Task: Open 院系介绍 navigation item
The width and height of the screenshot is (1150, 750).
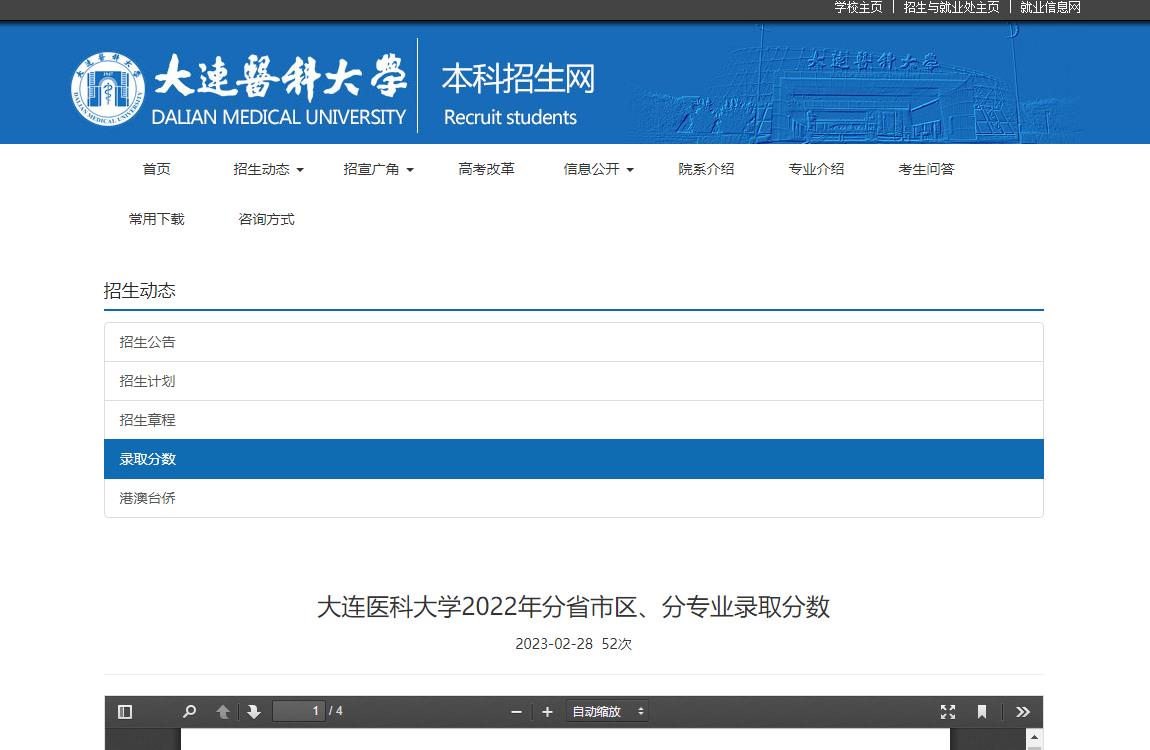Action: [x=706, y=169]
